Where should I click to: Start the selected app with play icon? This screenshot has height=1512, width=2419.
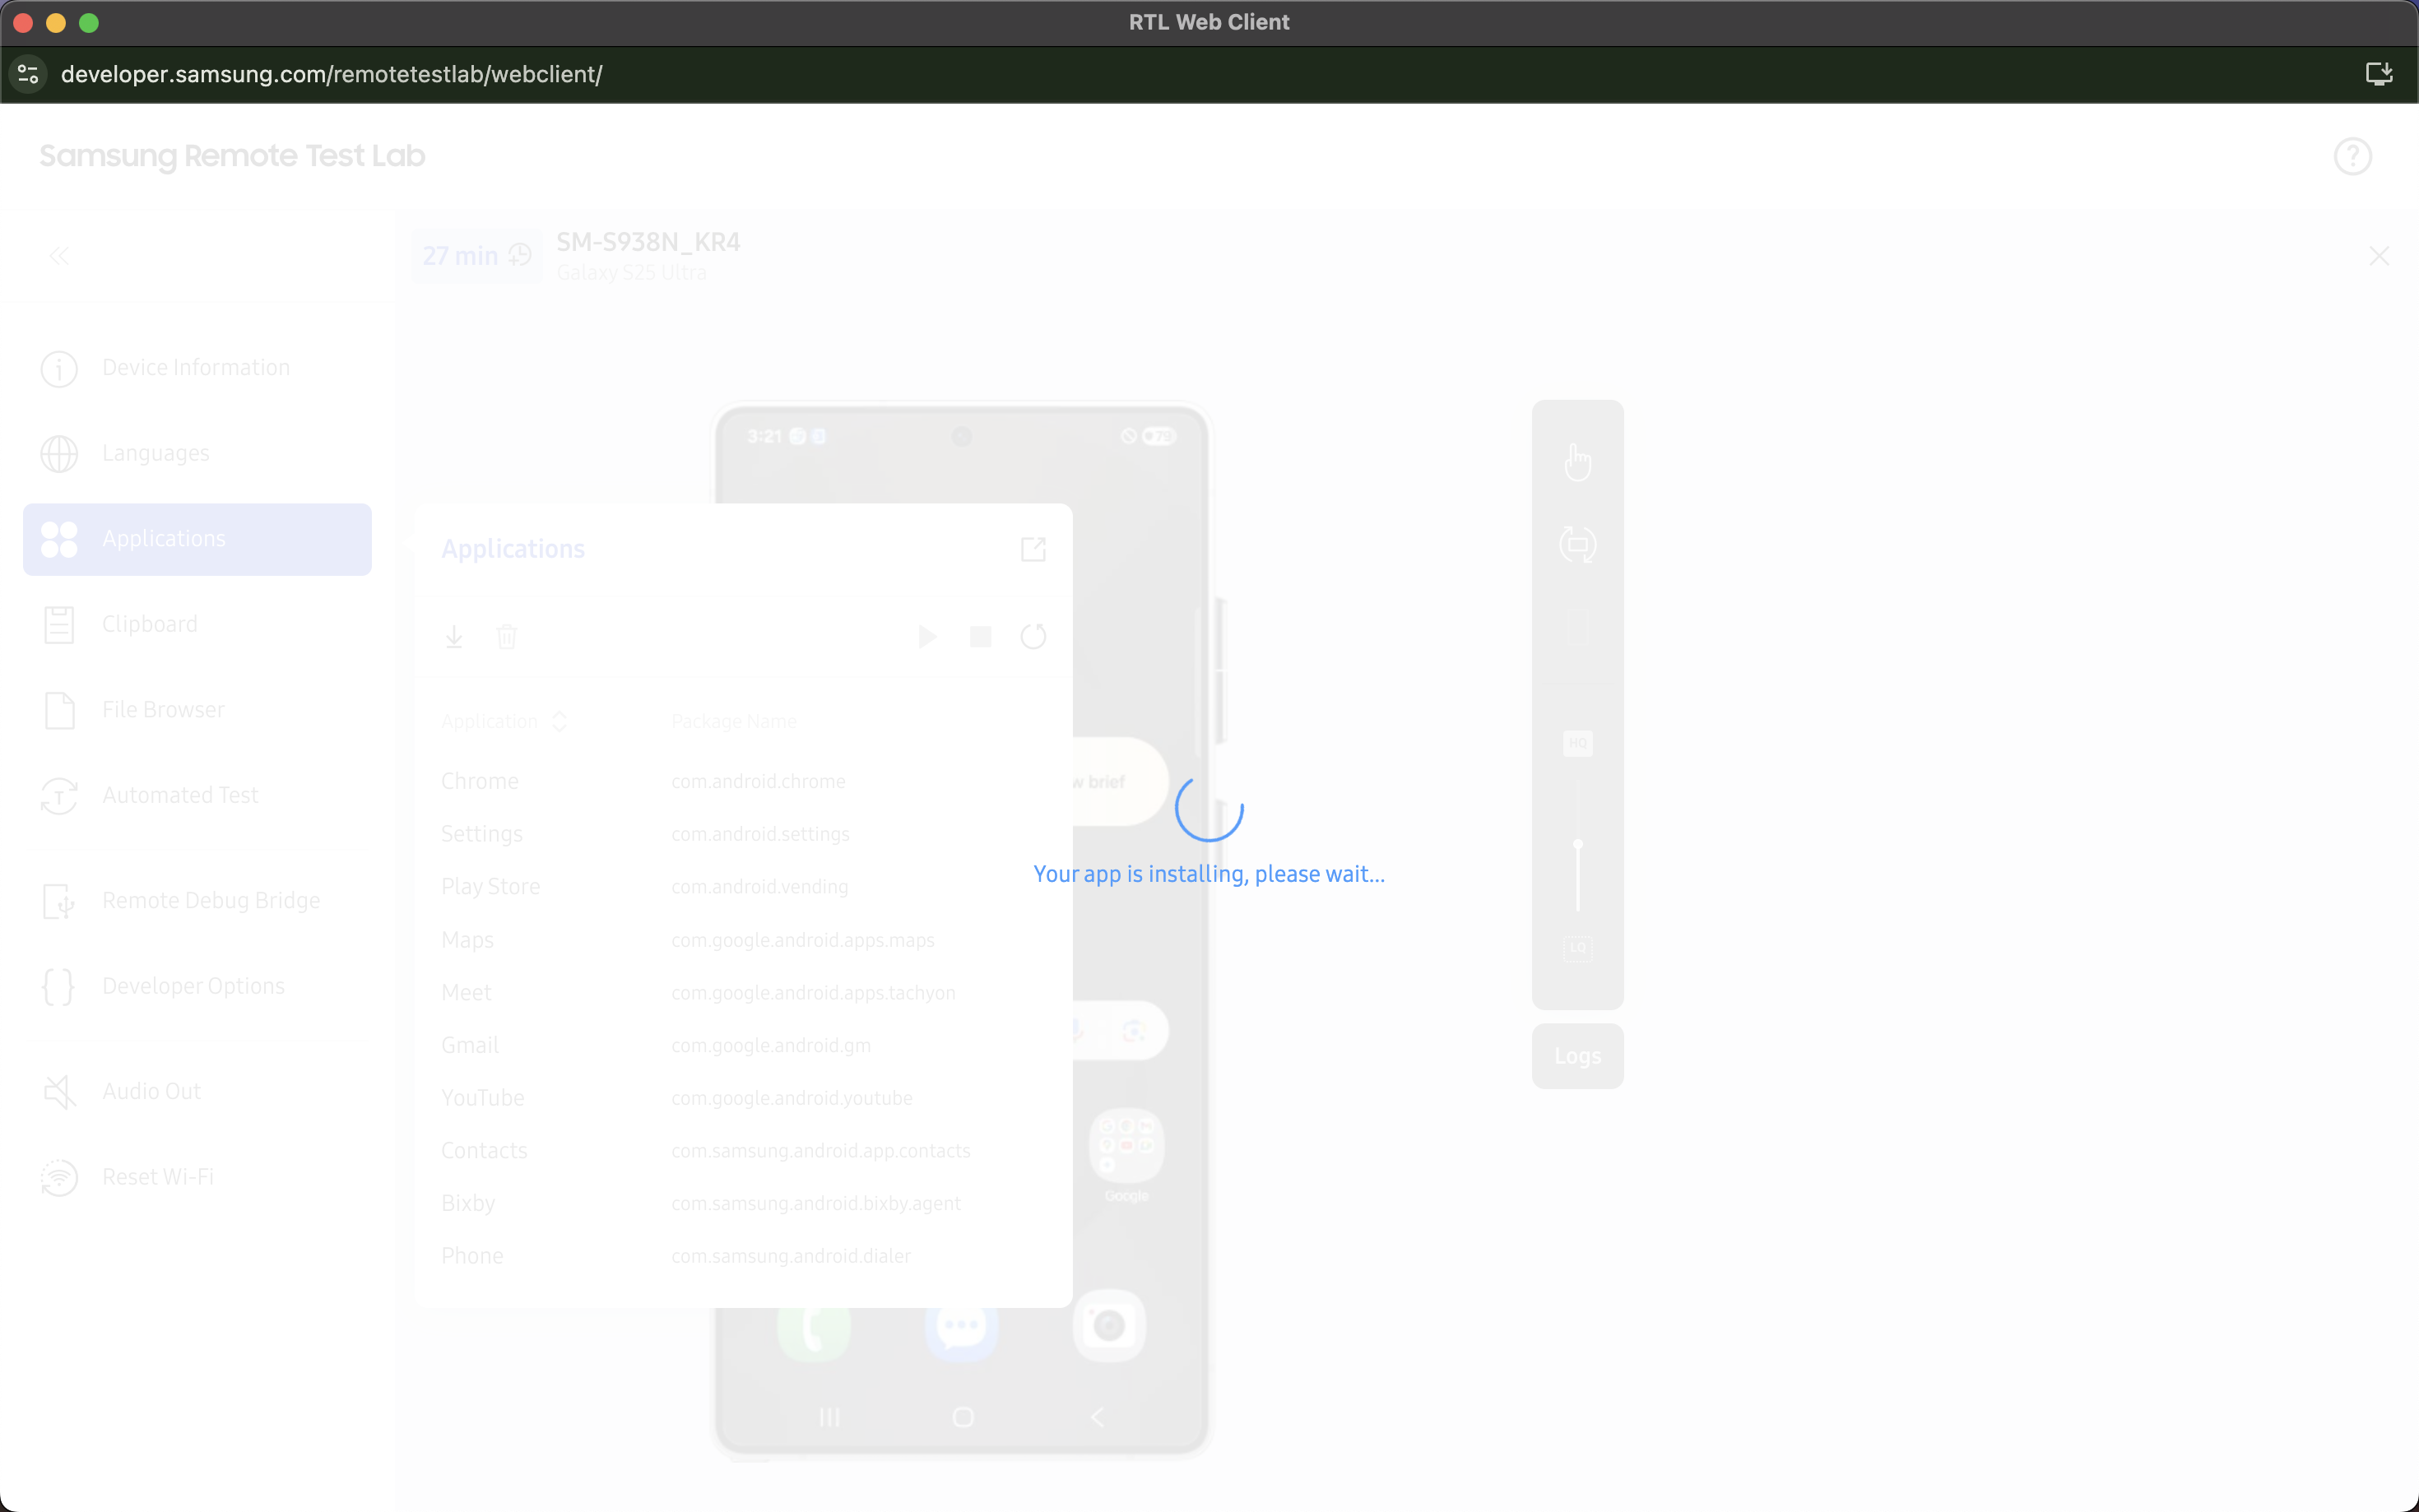coord(927,637)
